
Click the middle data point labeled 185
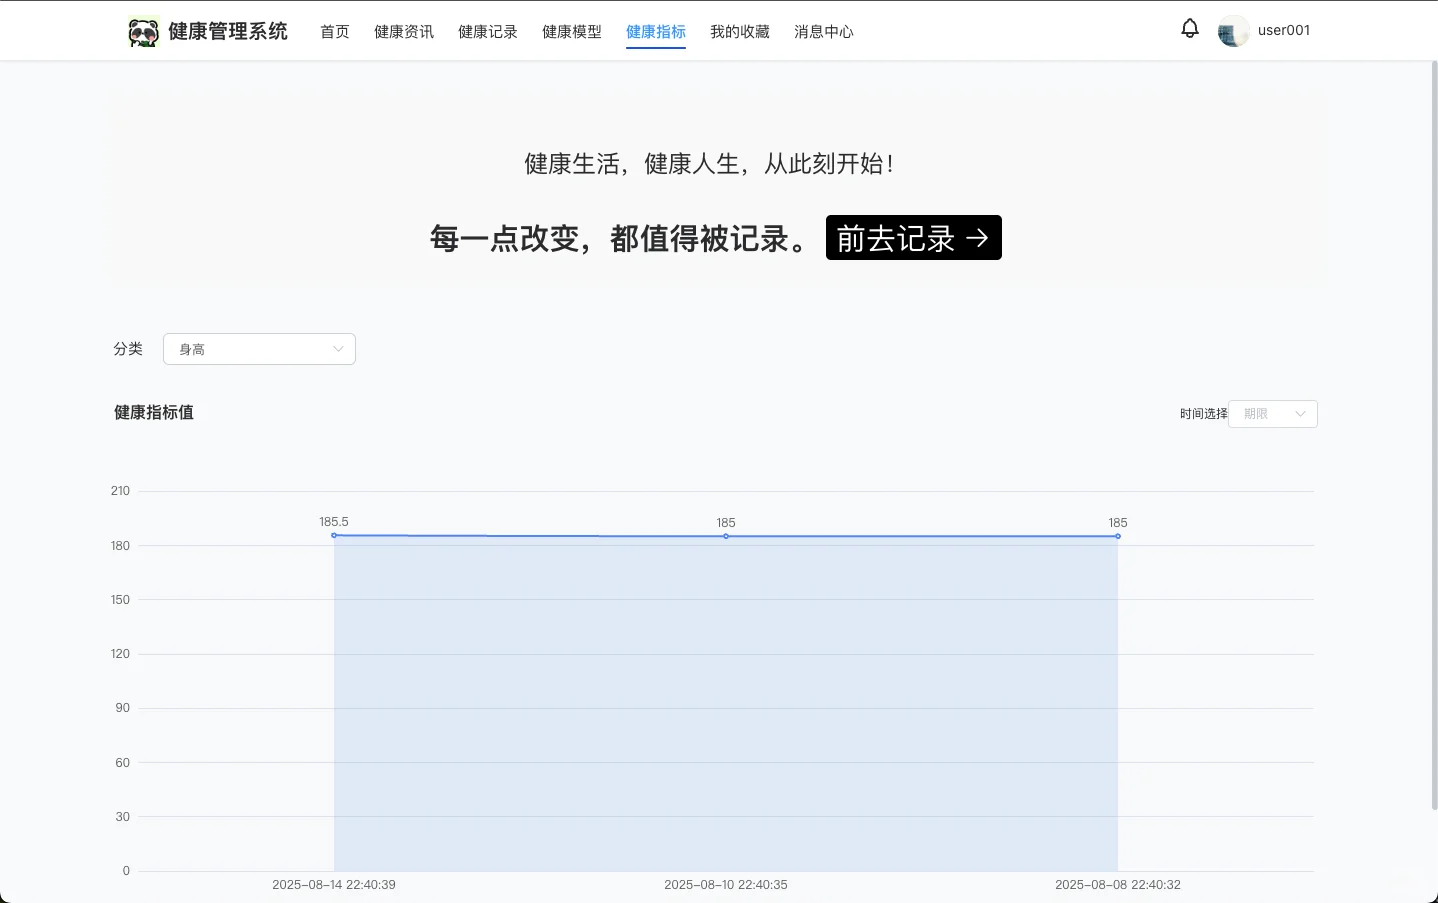pyautogui.click(x=726, y=536)
